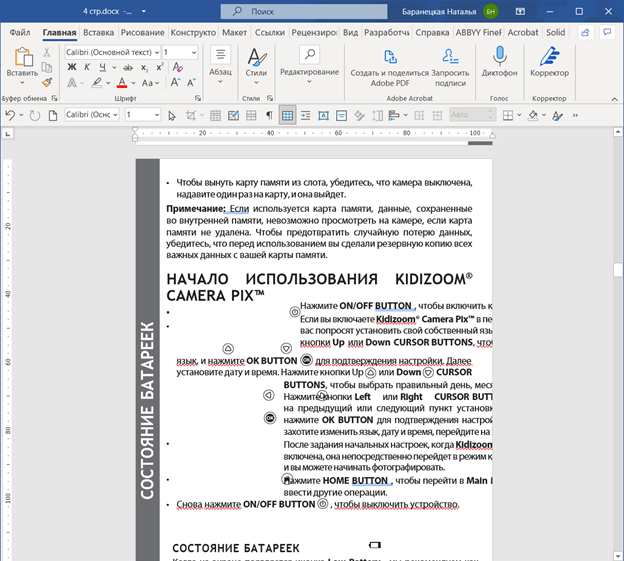This screenshot has width=624, height=561.
Task: Toggle superscript x² formatting
Action: [160, 67]
